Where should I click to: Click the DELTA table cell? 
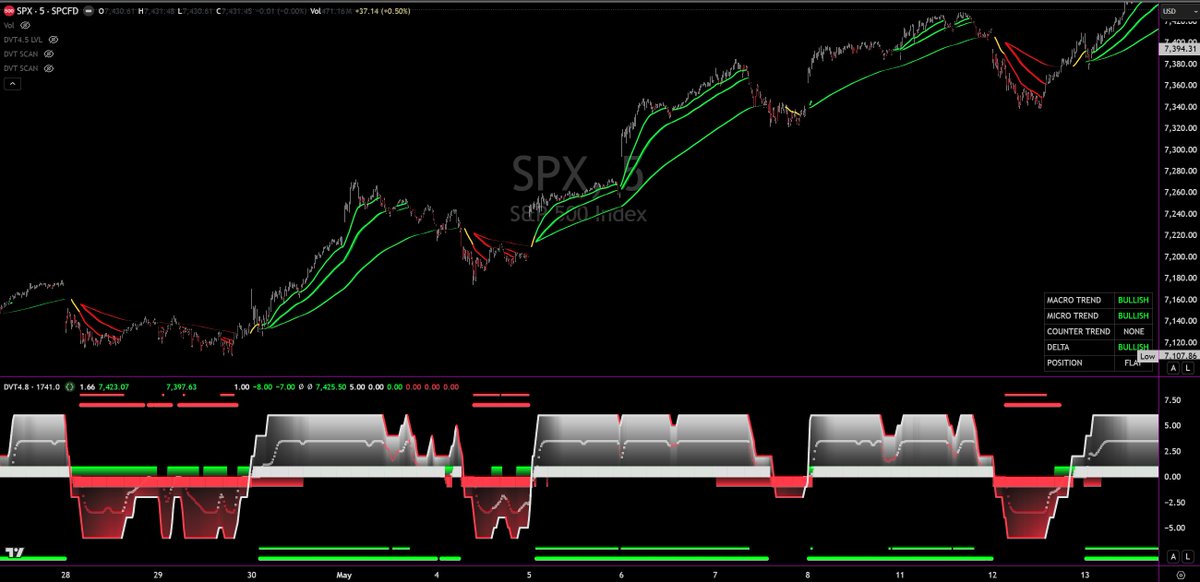pos(1077,347)
